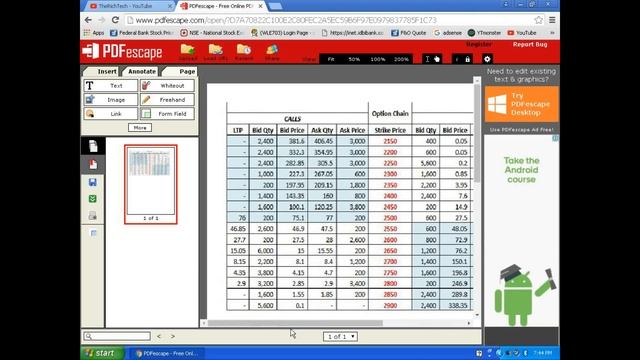Select the hand pan tool icon
Image resolution: width=640 pixels, height=360 pixels.
tap(437, 59)
